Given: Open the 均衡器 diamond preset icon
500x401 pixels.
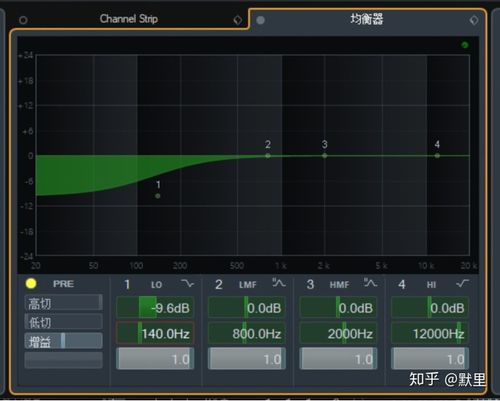Looking at the screenshot, I should (474, 20).
